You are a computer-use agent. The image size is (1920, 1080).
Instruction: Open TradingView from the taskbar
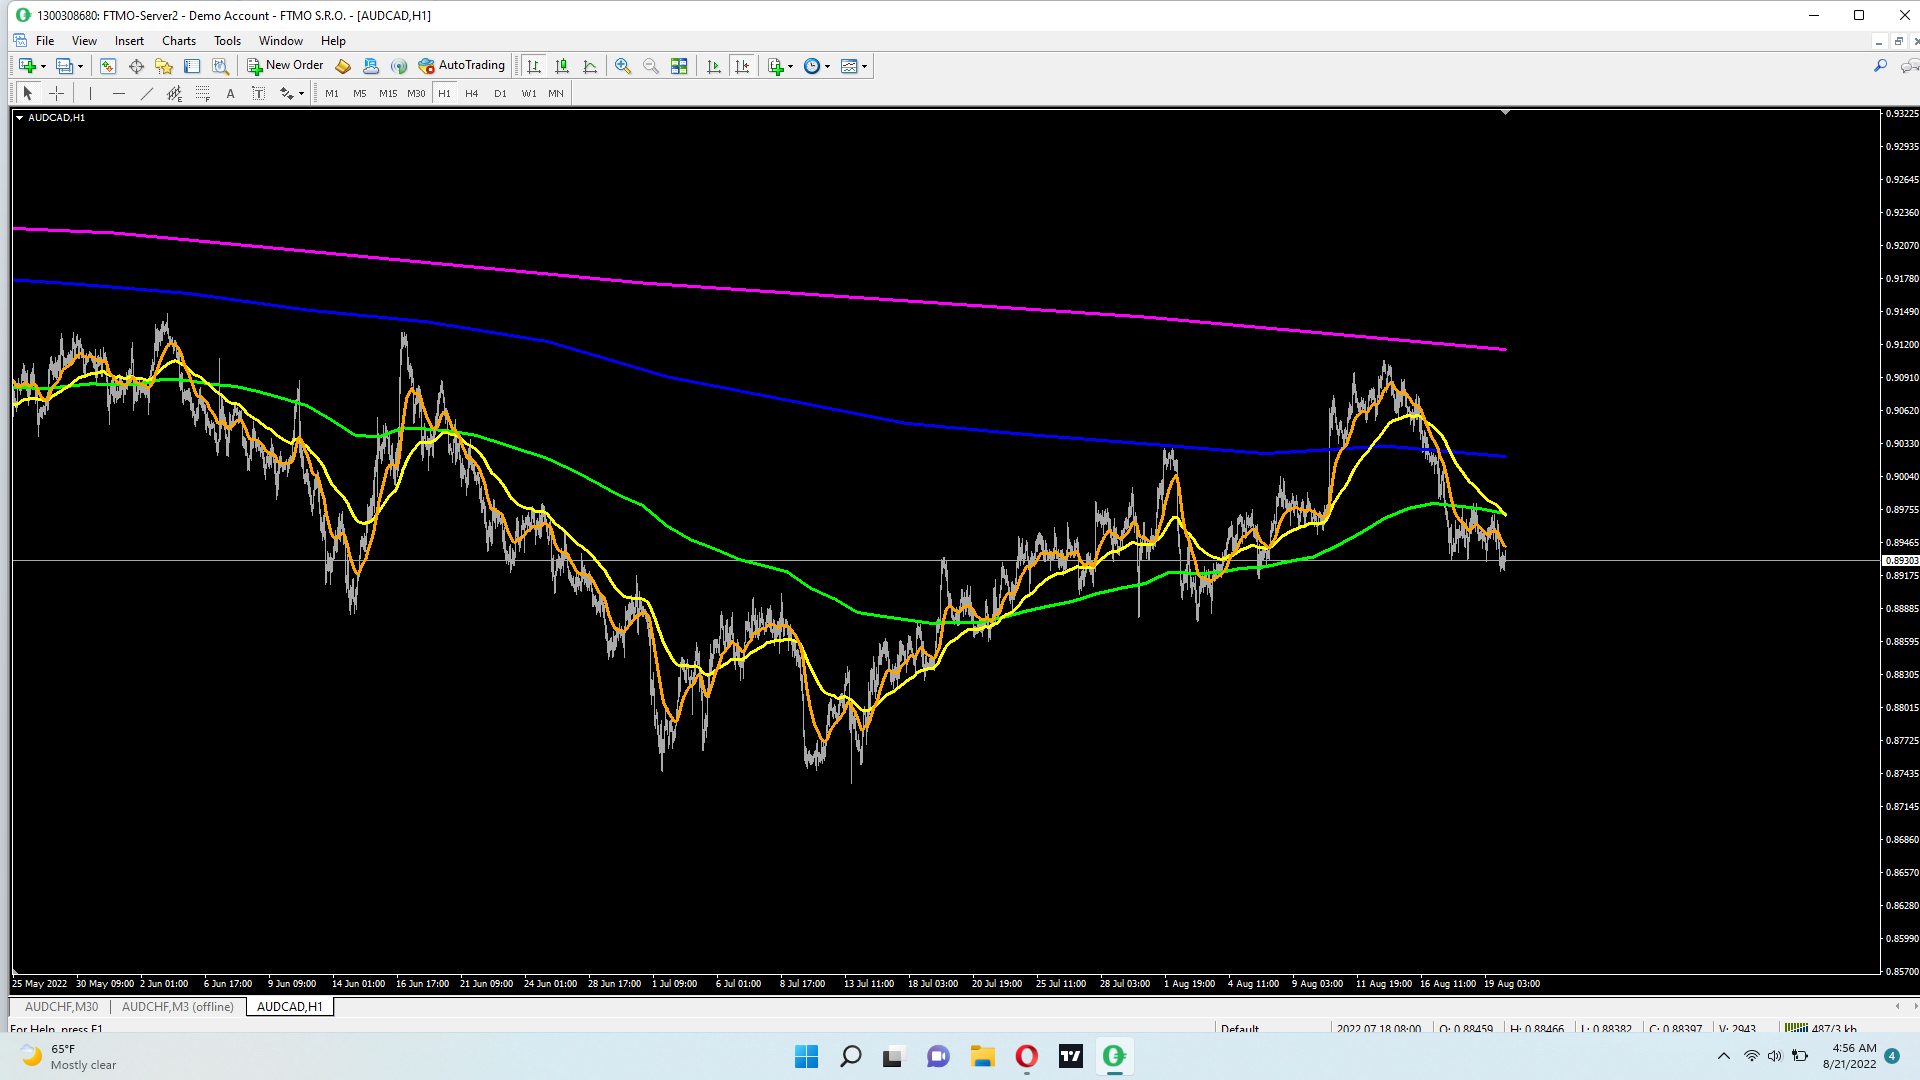pyautogui.click(x=1070, y=1056)
